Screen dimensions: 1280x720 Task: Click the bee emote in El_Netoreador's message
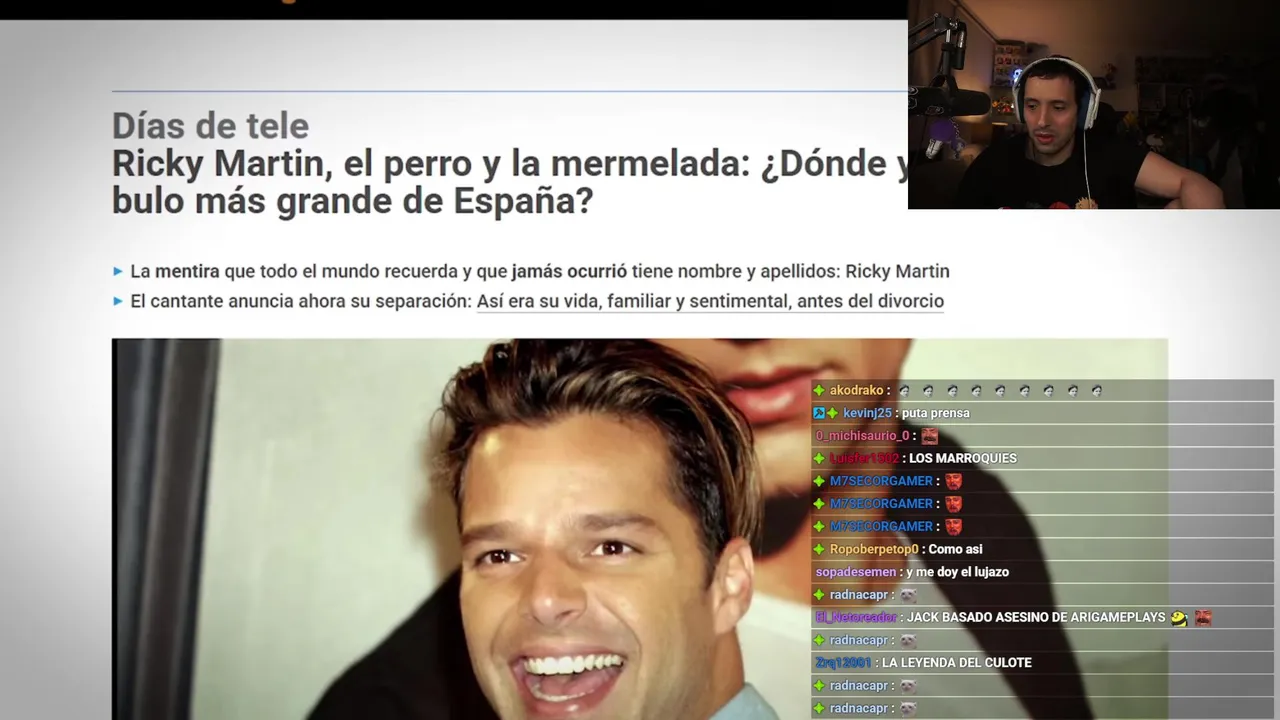[x=1179, y=618]
